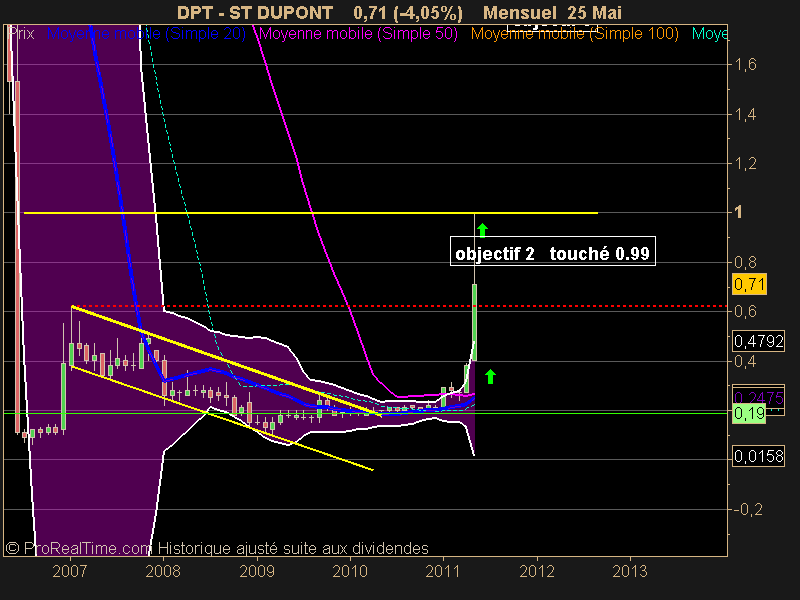Screen dimensions: 800x600
Task: Click the "25 Mai" date in the title
Action: point(594,13)
